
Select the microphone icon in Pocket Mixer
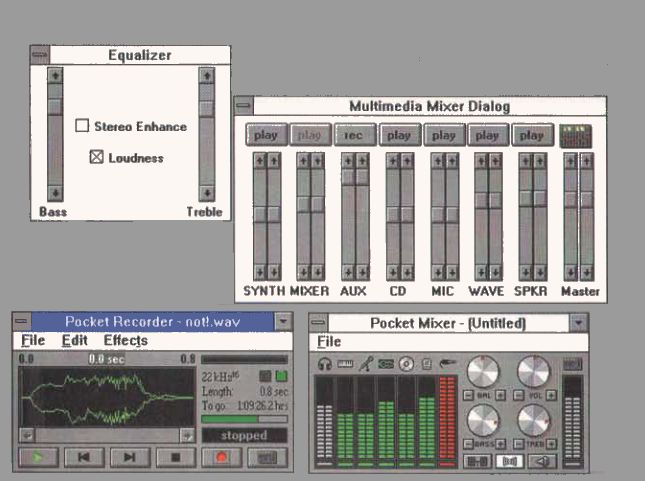tap(366, 364)
